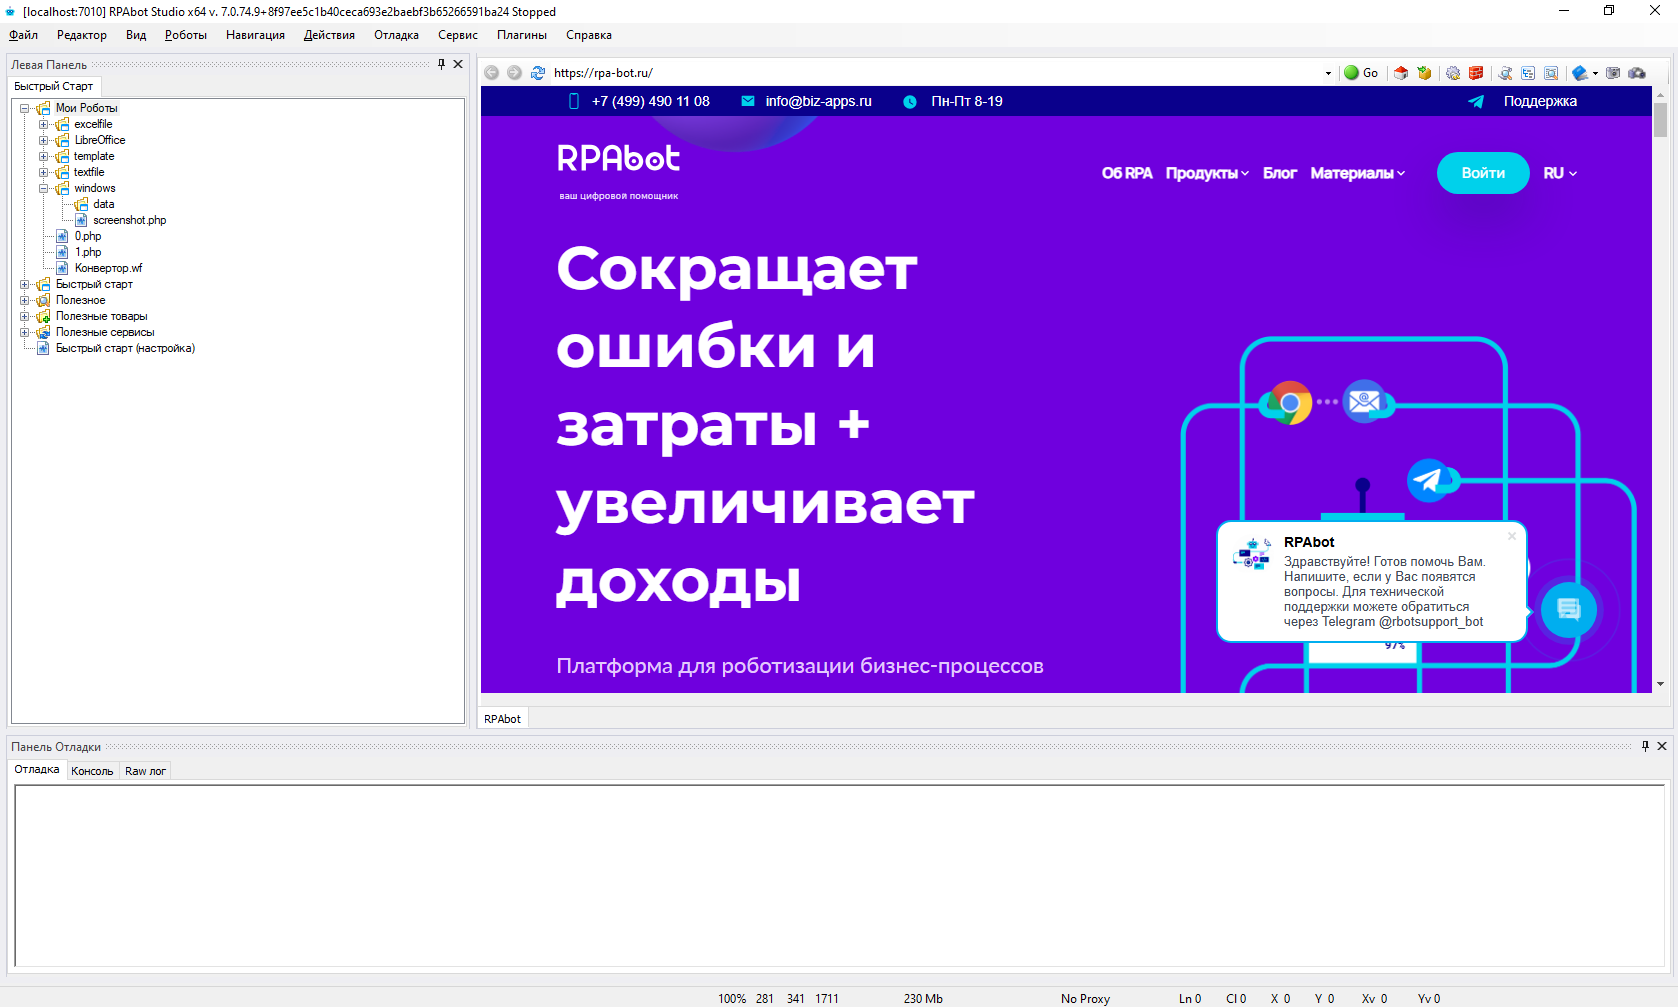Click the yellow box with green arrow
The width and height of the screenshot is (1678, 1007).
tap(1424, 73)
